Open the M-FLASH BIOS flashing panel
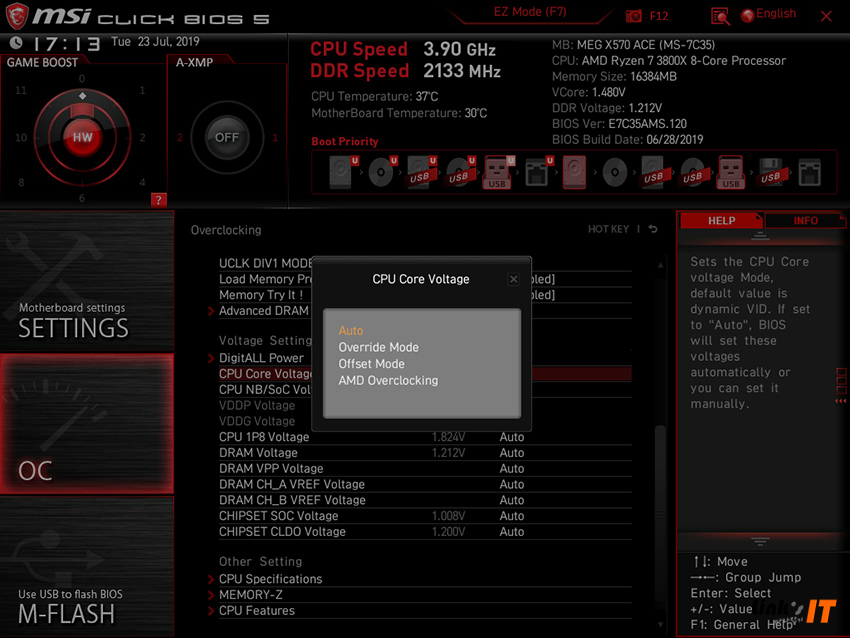Screen dimensions: 850x638 (87, 567)
